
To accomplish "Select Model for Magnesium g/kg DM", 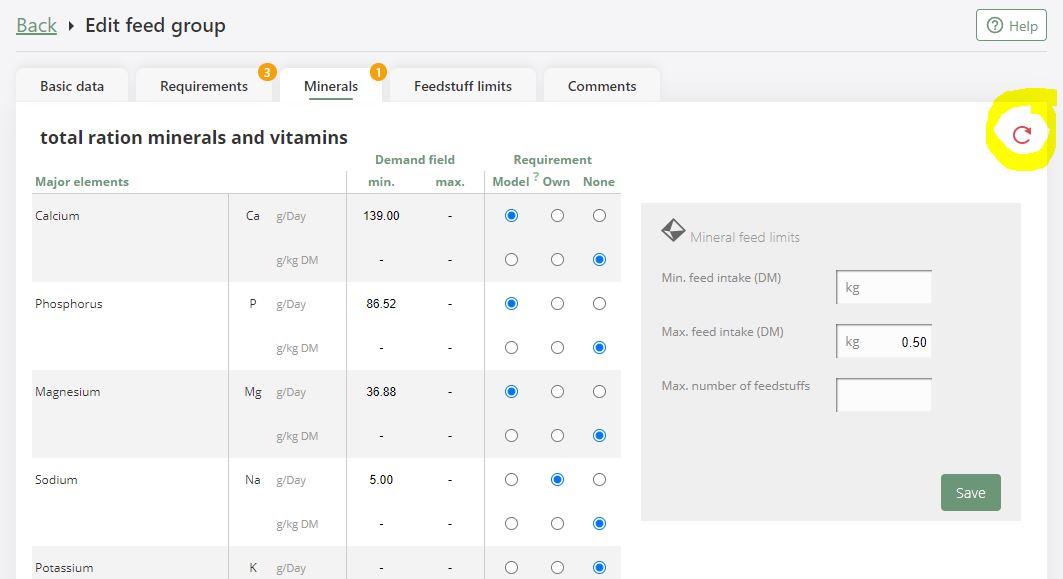I will tap(512, 436).
